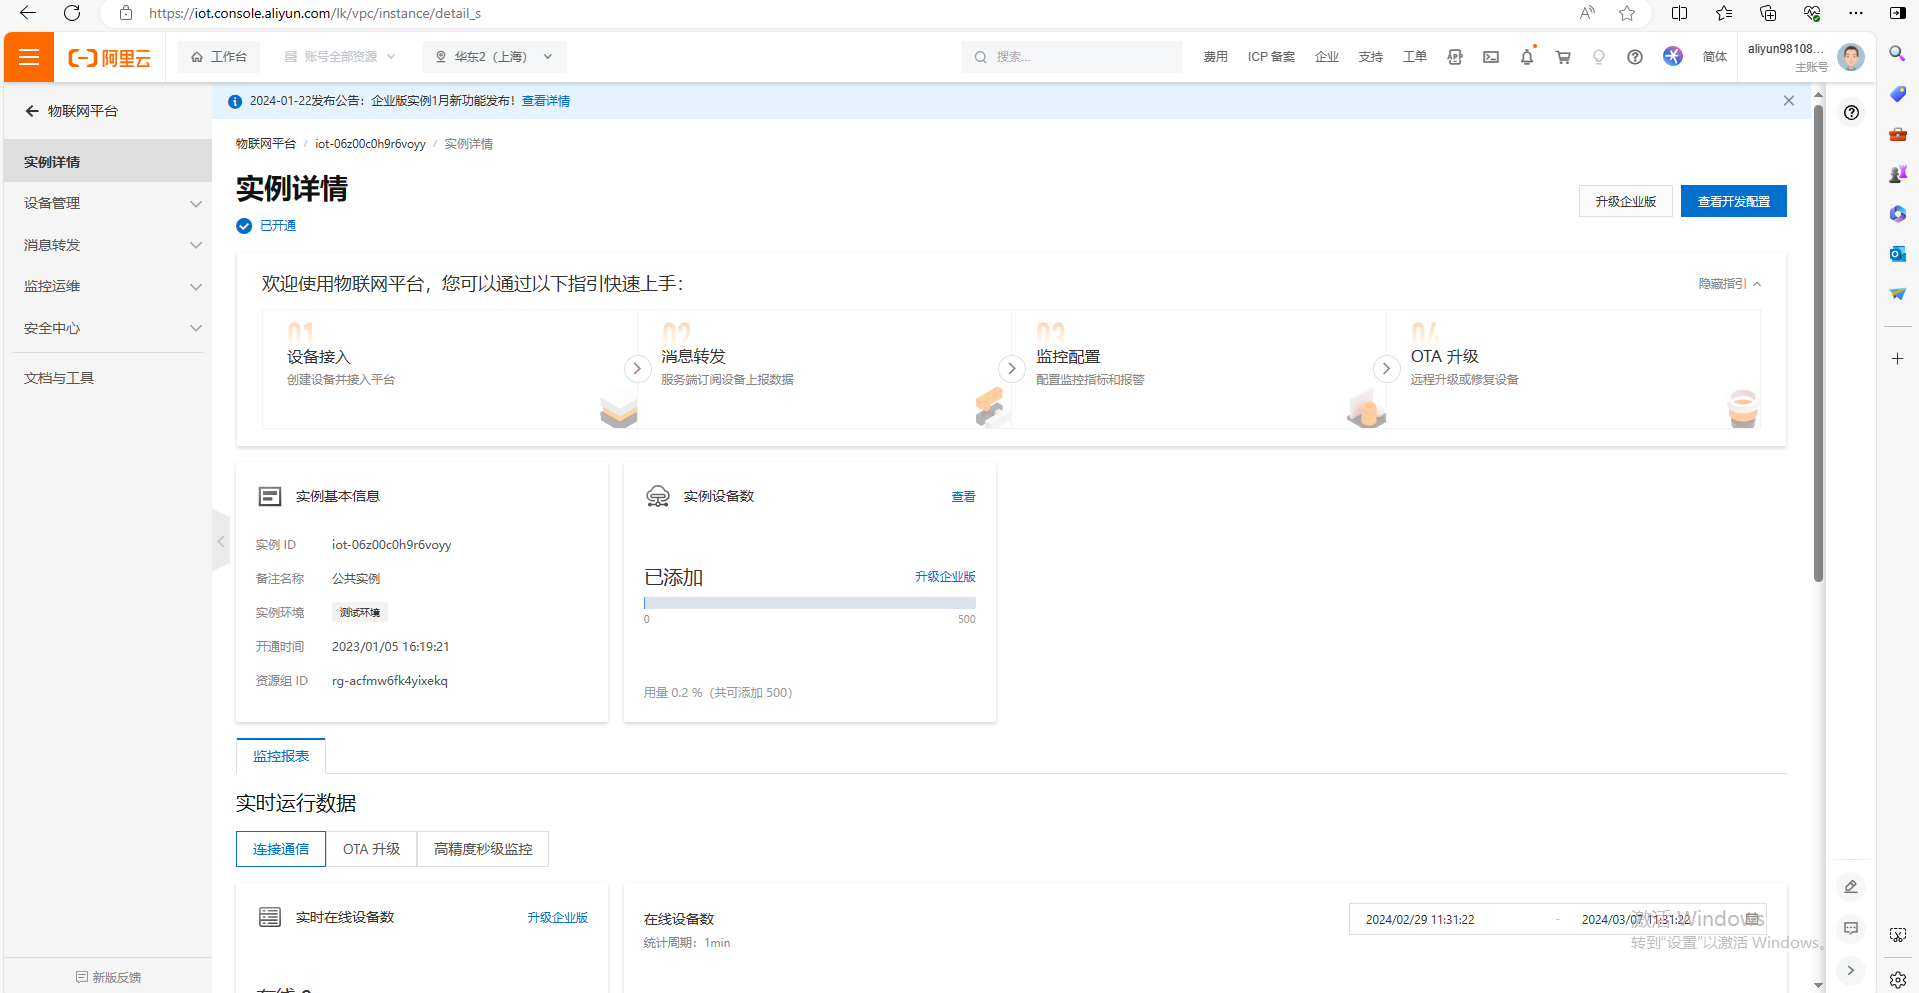Viewport: 1919px width, 993px height.
Task: Open 文档与工具 in the sidebar
Action: pos(59,378)
